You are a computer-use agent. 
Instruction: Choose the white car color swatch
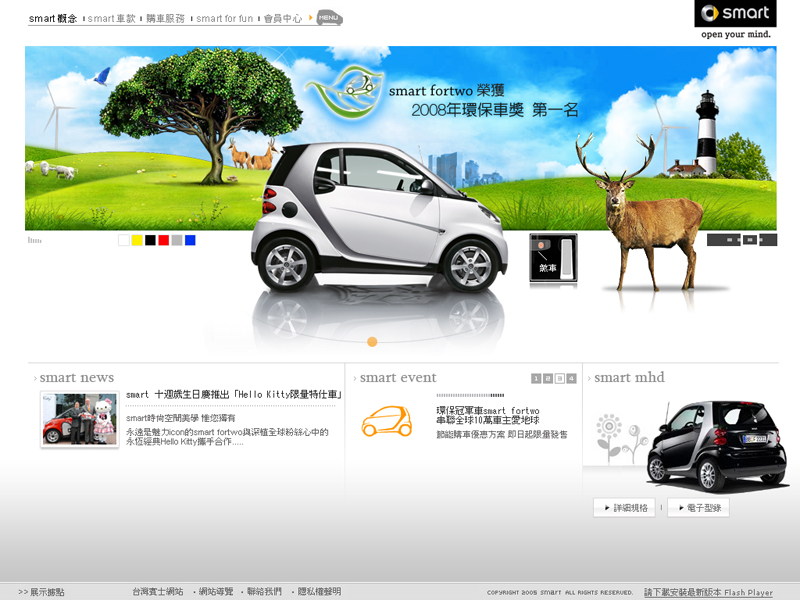(124, 240)
